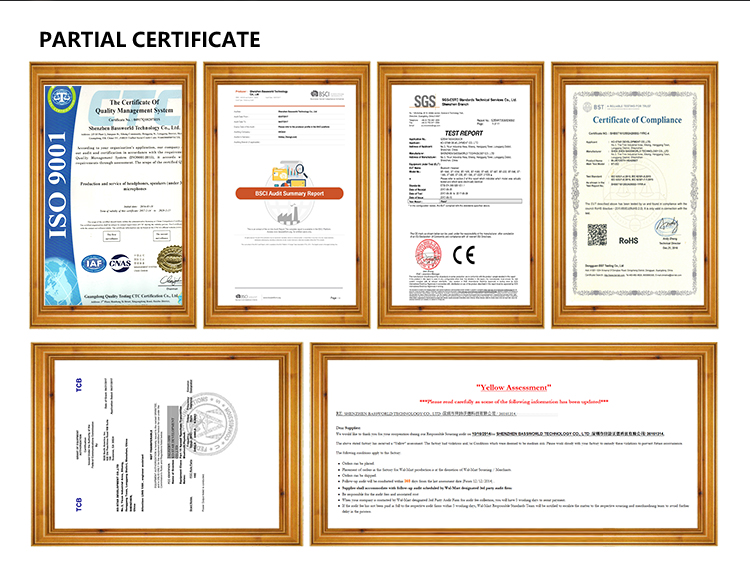
Task: Click the scales emblem on ISO certificate
Action: (x=62, y=101)
